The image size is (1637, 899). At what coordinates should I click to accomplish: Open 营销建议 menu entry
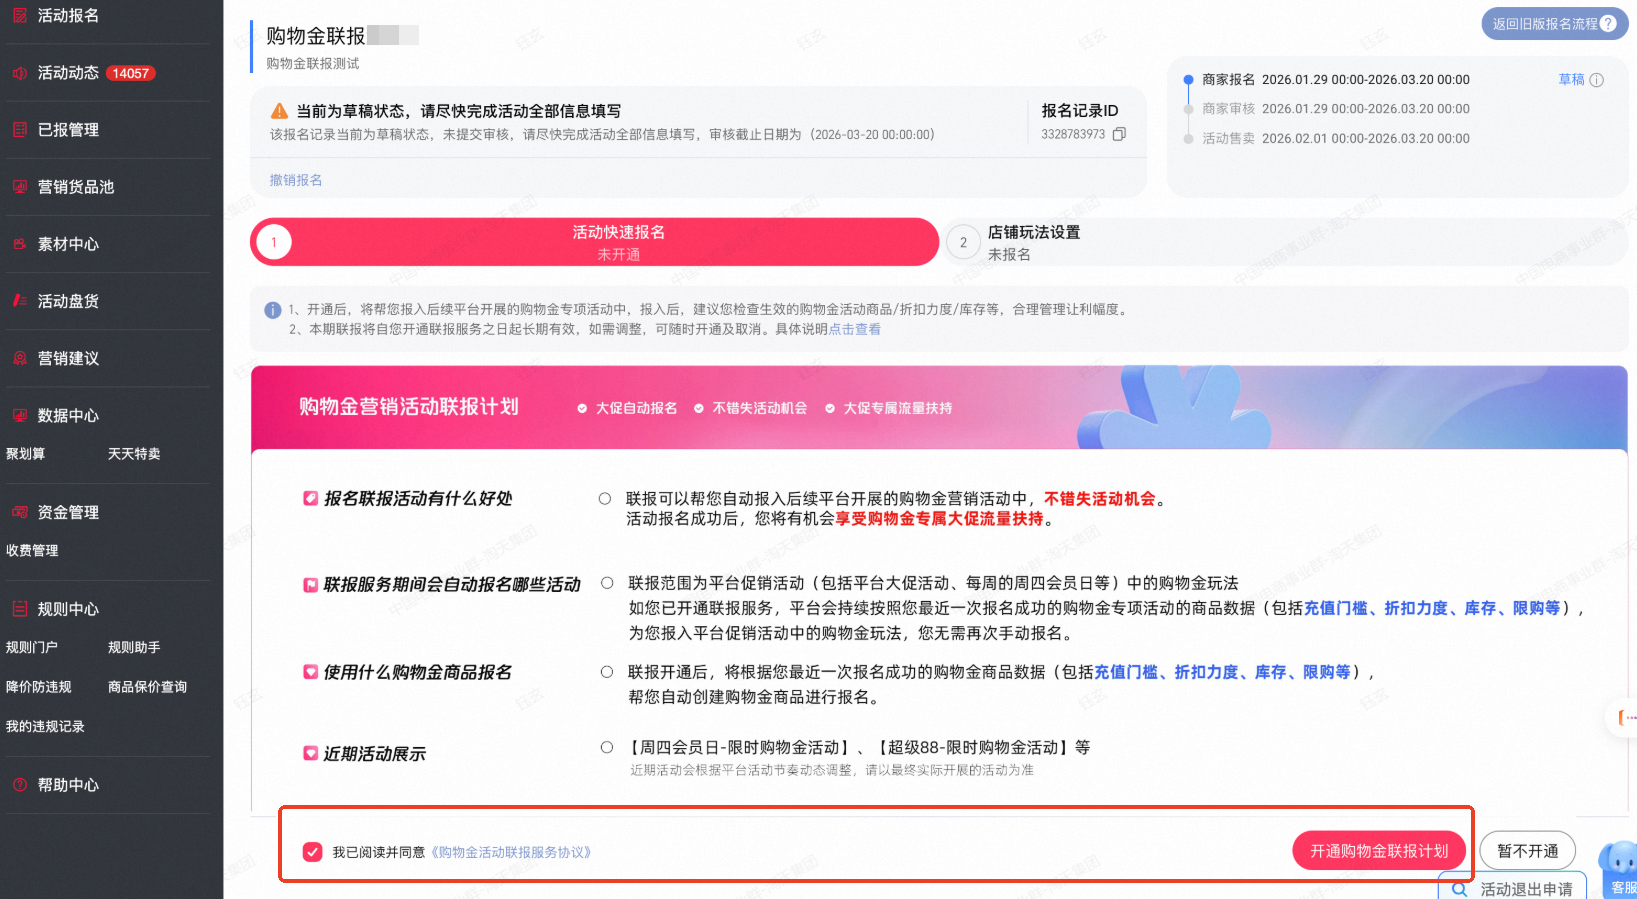pos(68,357)
